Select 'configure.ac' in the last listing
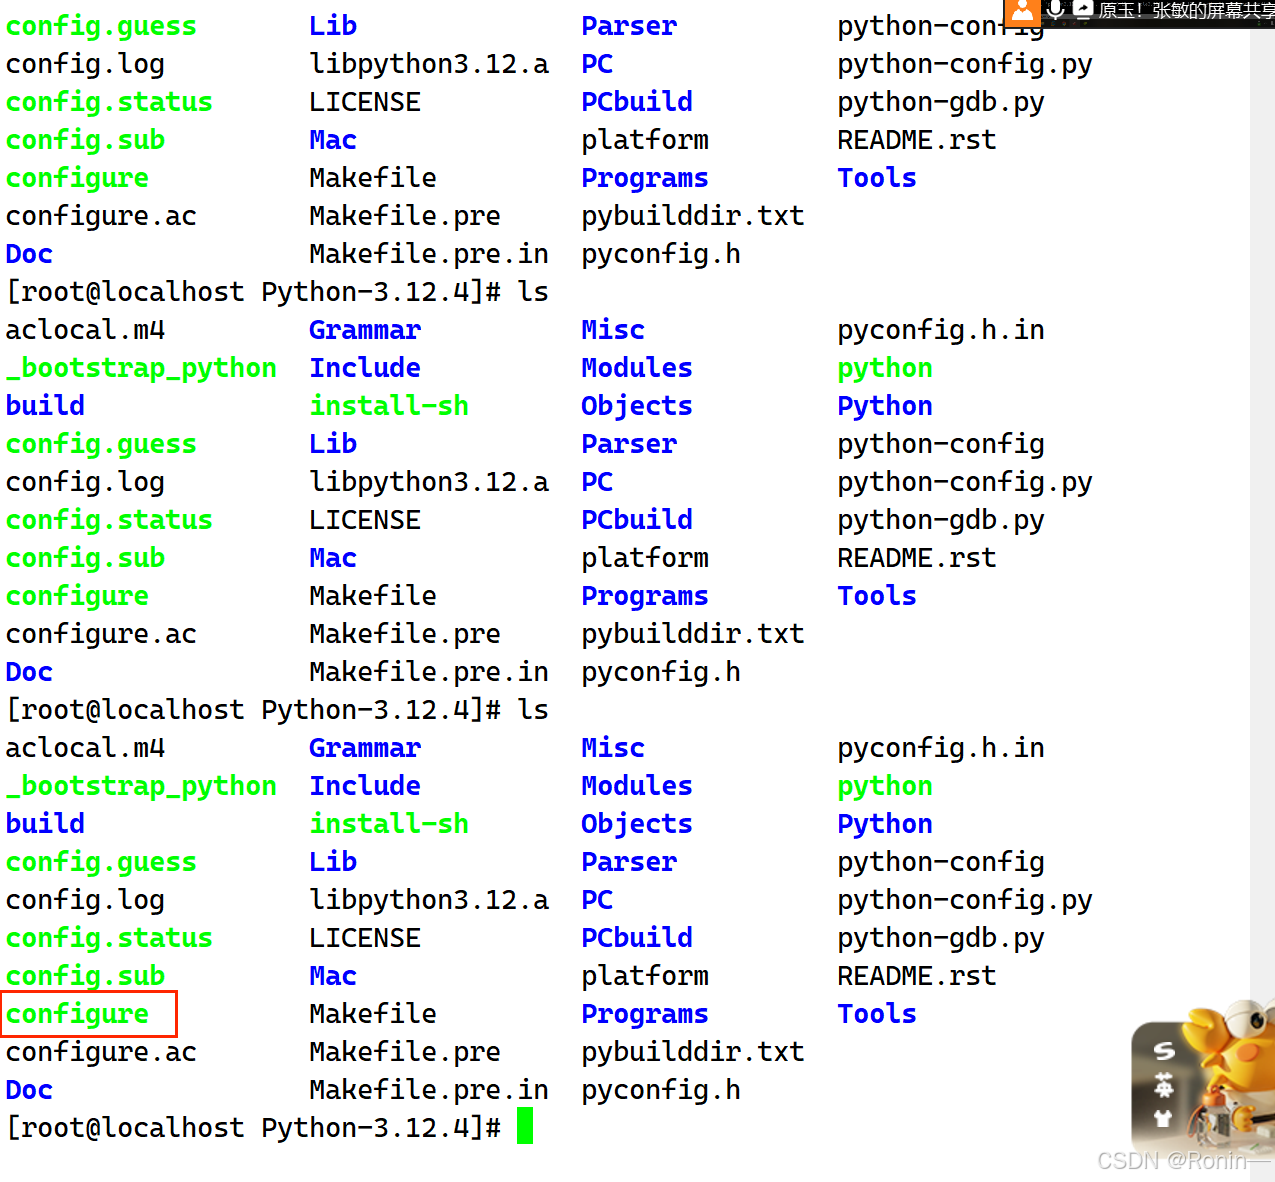The height and width of the screenshot is (1182, 1275). click(101, 1052)
